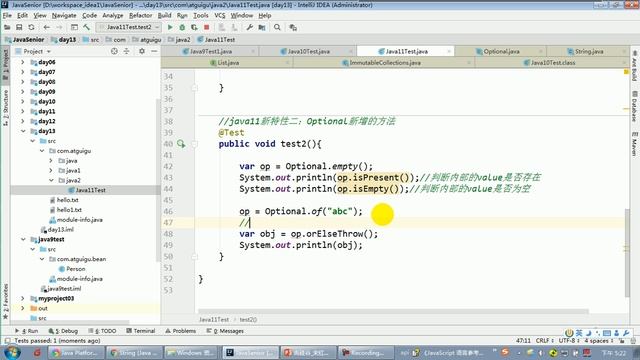The image size is (640, 360).
Task: Synchronize files with the refresh icon
Action: (31, 27)
